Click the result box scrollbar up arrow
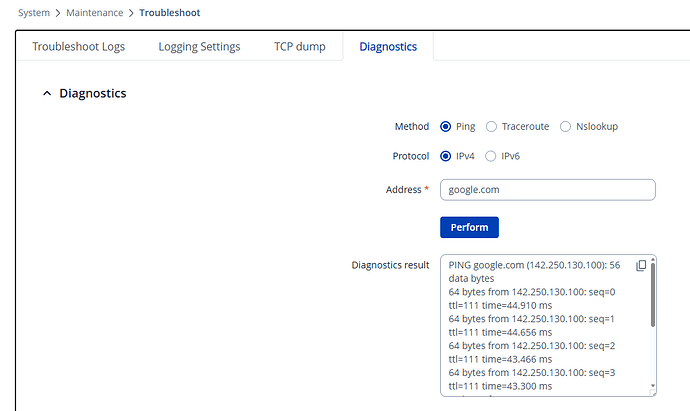 tap(653, 261)
